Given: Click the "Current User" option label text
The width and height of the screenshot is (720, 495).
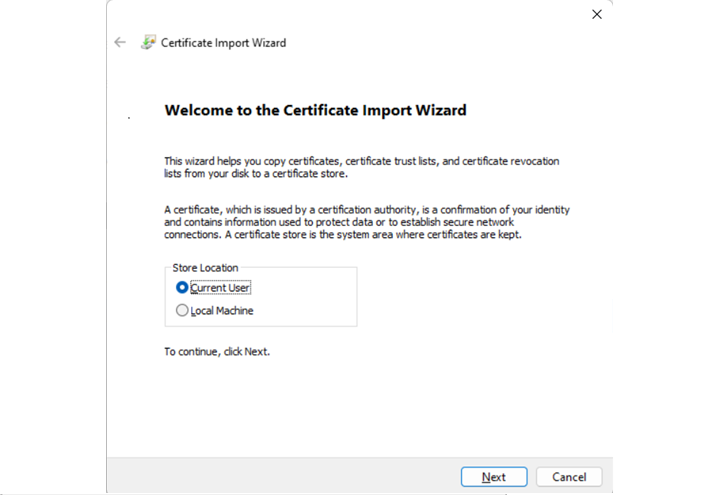Looking at the screenshot, I should pyautogui.click(x=221, y=288).
